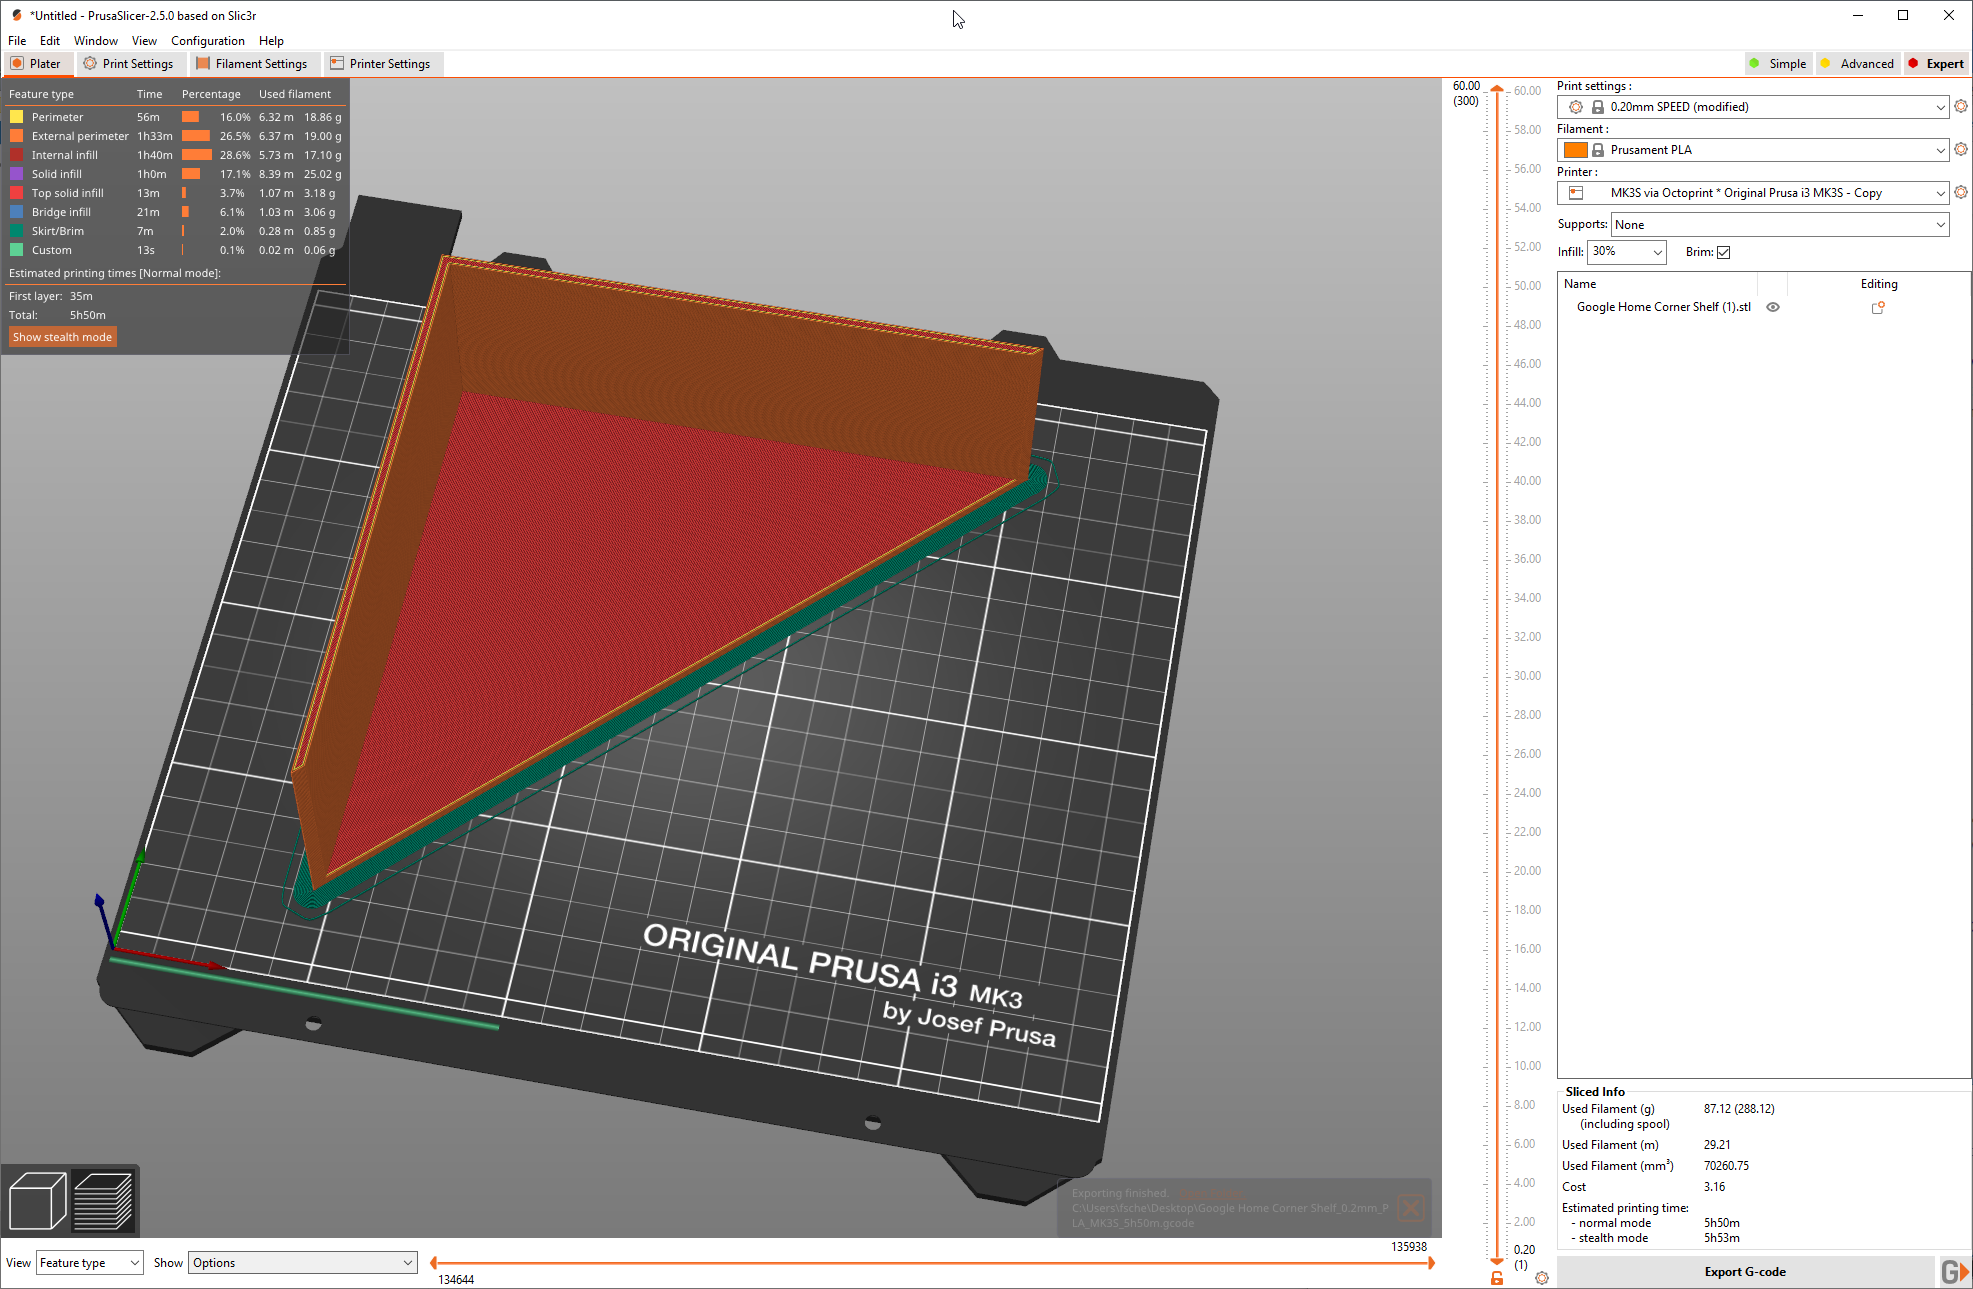
Task: Edit print settings preset via its cog icon
Action: 1961,106
